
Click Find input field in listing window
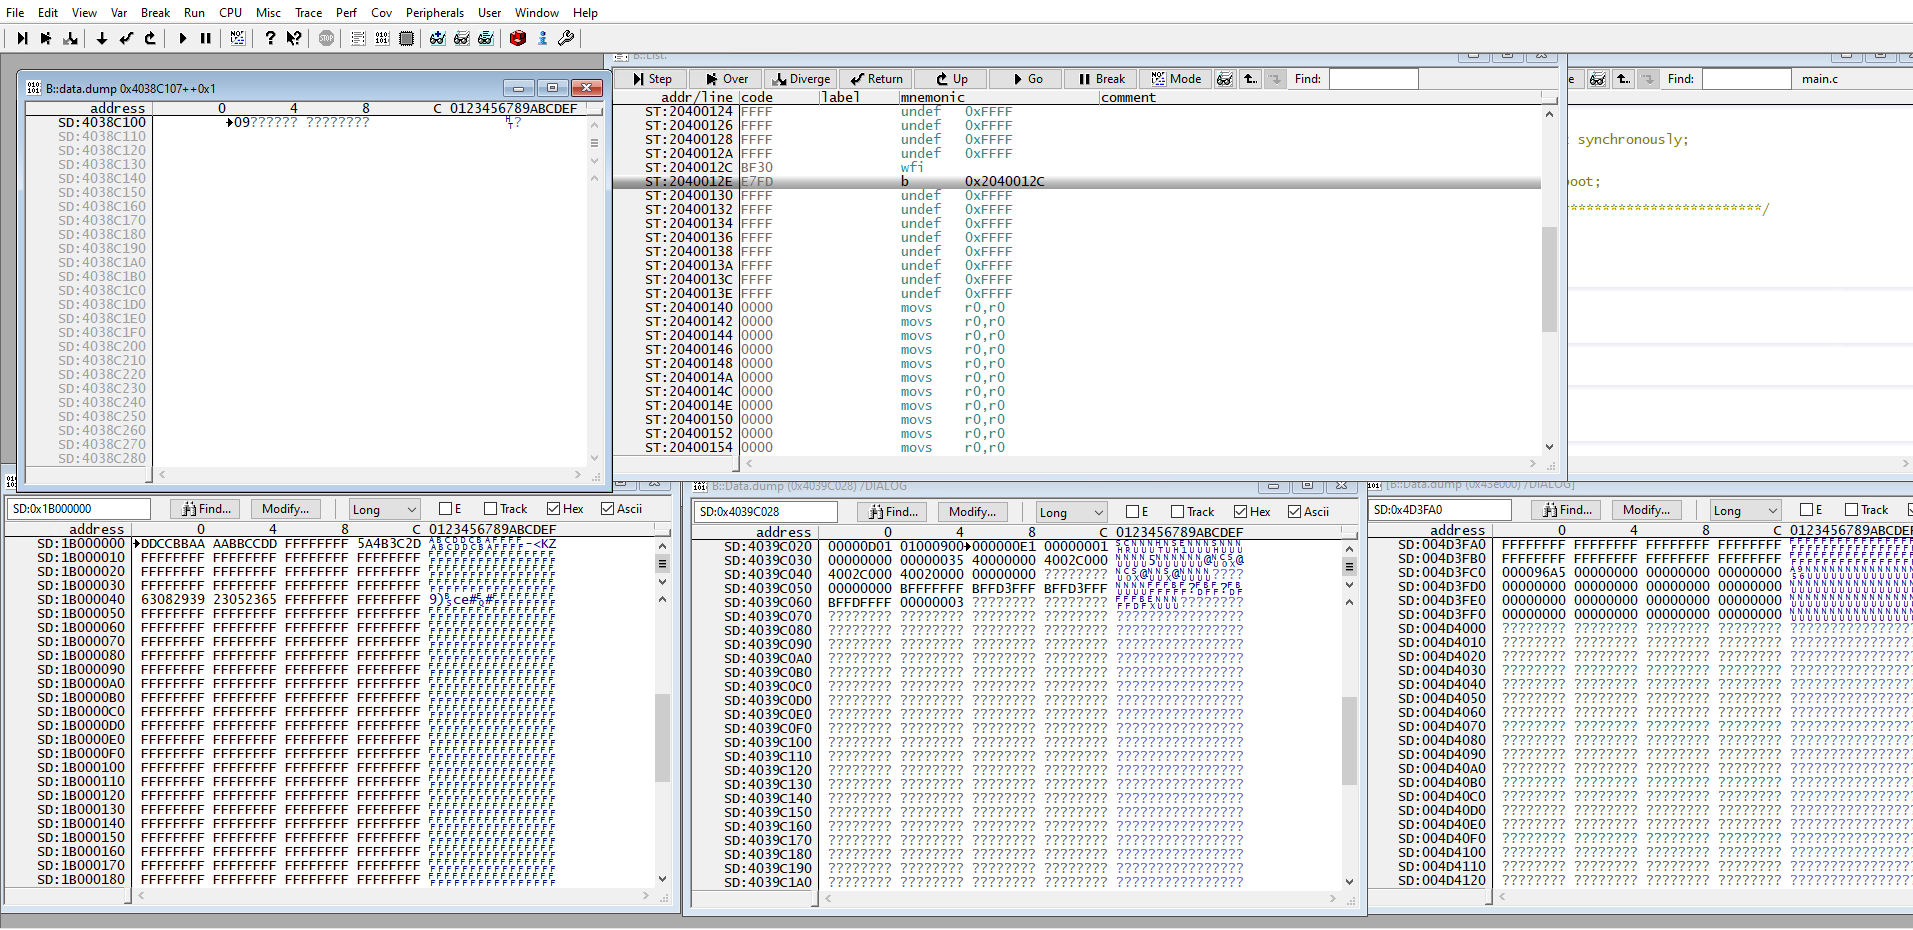click(1373, 79)
